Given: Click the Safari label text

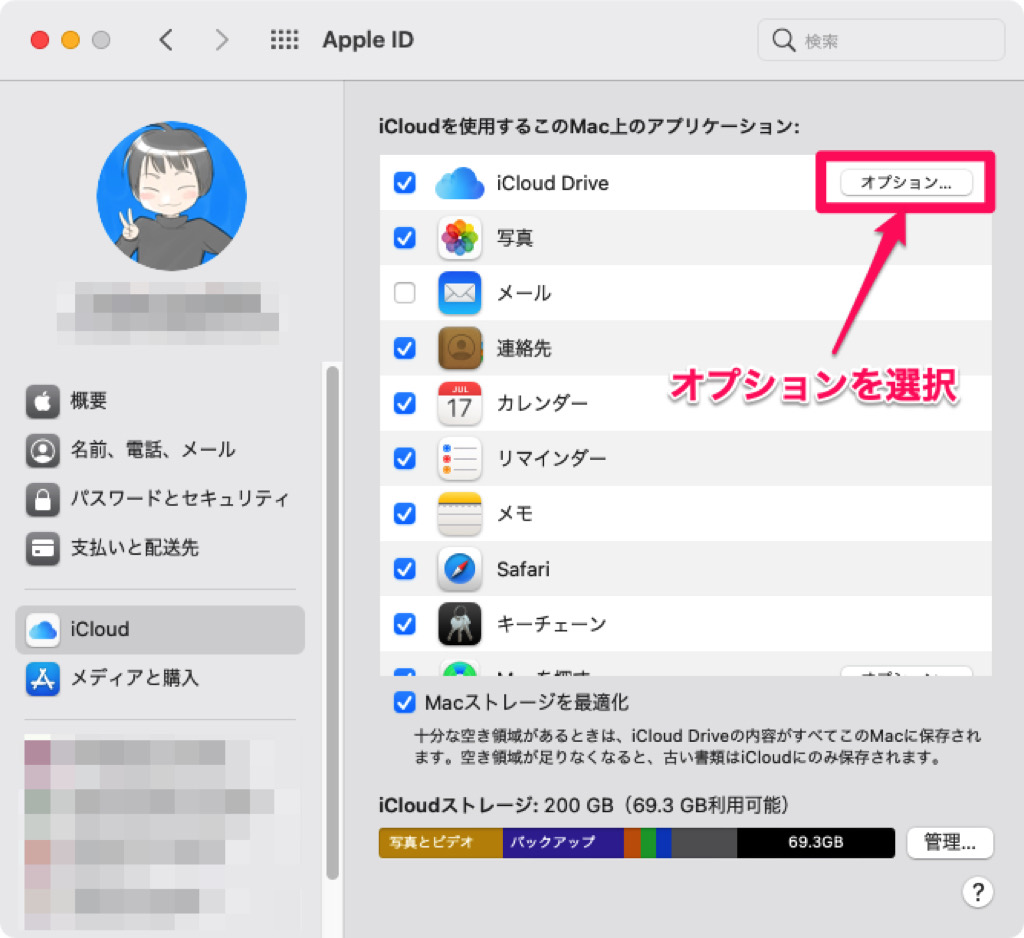Looking at the screenshot, I should (x=523, y=570).
